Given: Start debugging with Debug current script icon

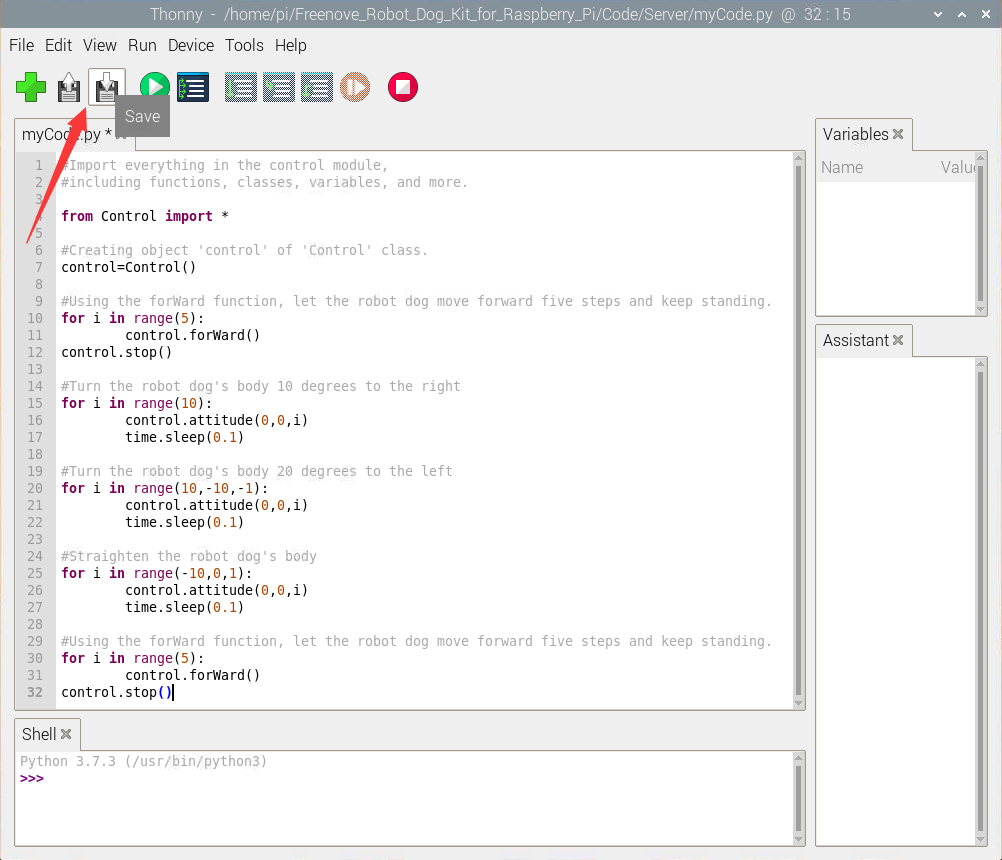Looking at the screenshot, I should tap(193, 88).
